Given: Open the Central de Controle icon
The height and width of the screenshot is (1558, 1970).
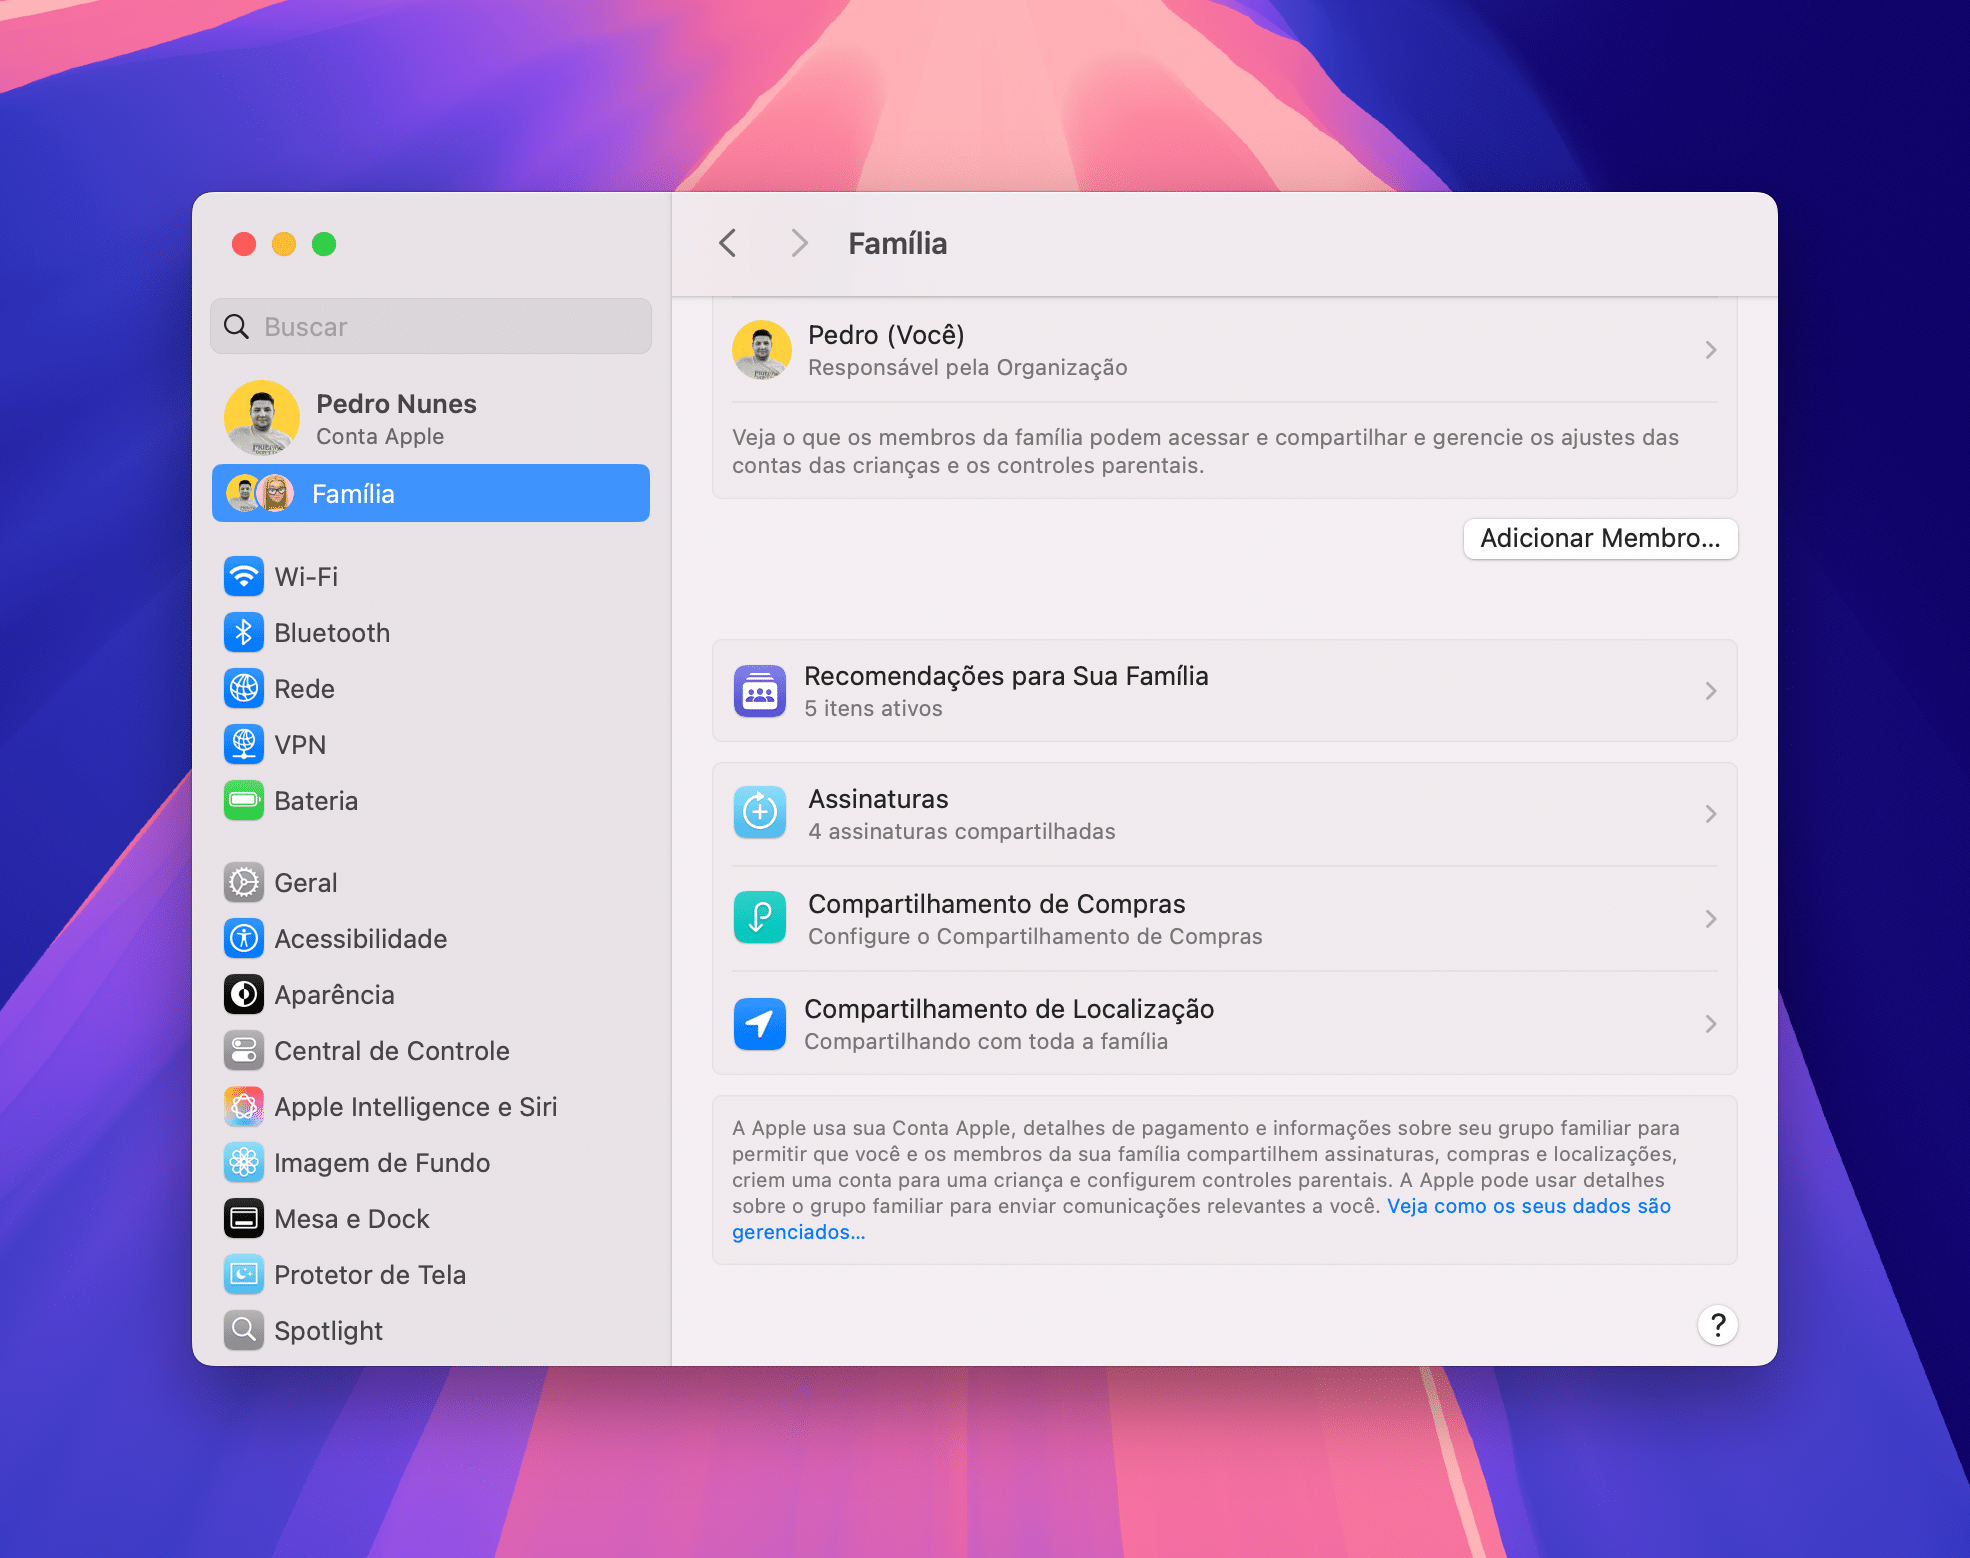Looking at the screenshot, I should (244, 1051).
